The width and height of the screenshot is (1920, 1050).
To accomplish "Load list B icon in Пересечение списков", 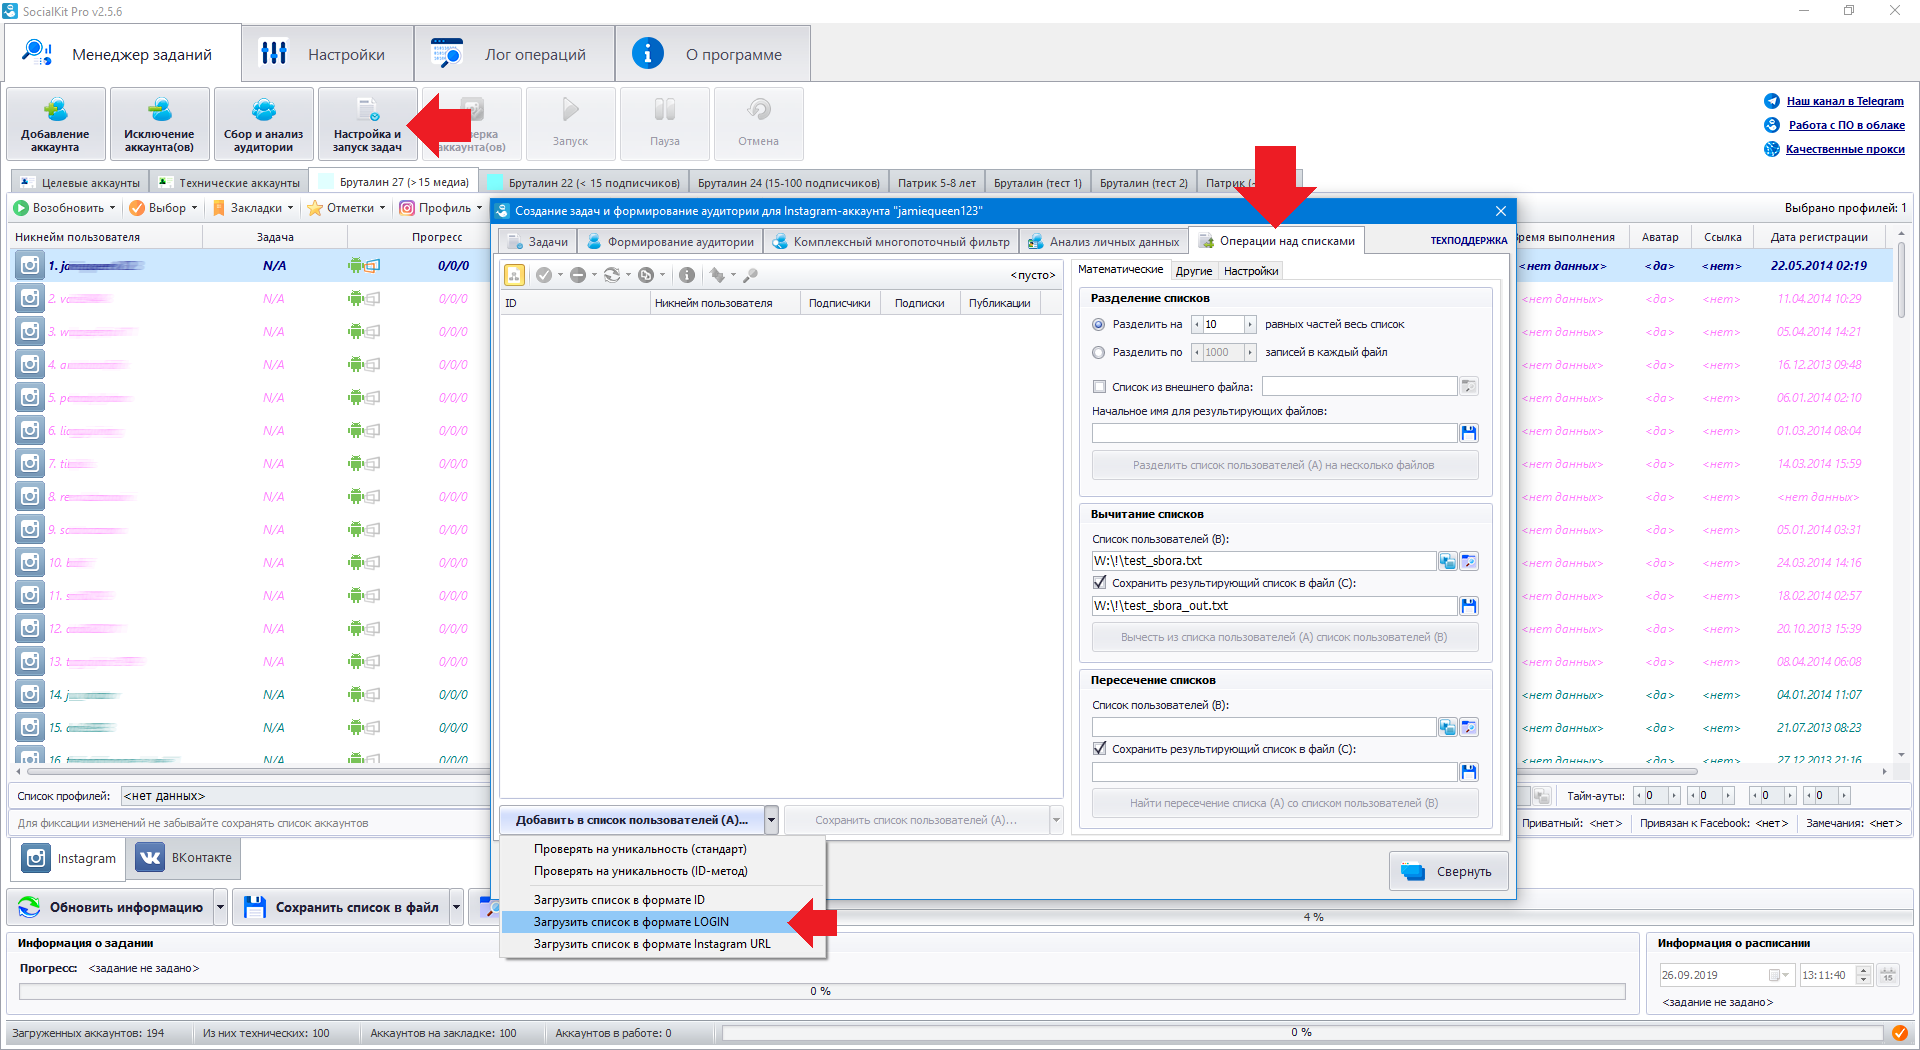I will point(1447,727).
